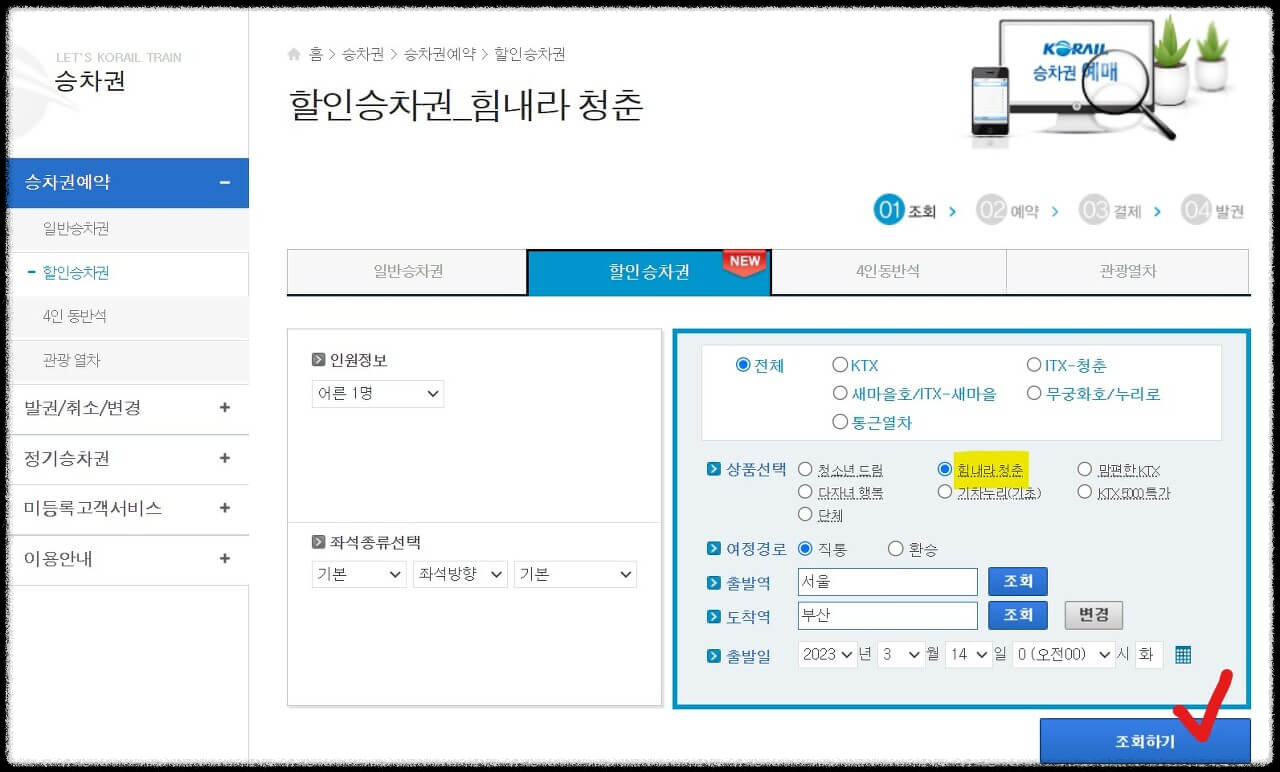Select 환승 for the journey route
This screenshot has width=1280, height=772.
(x=896, y=548)
